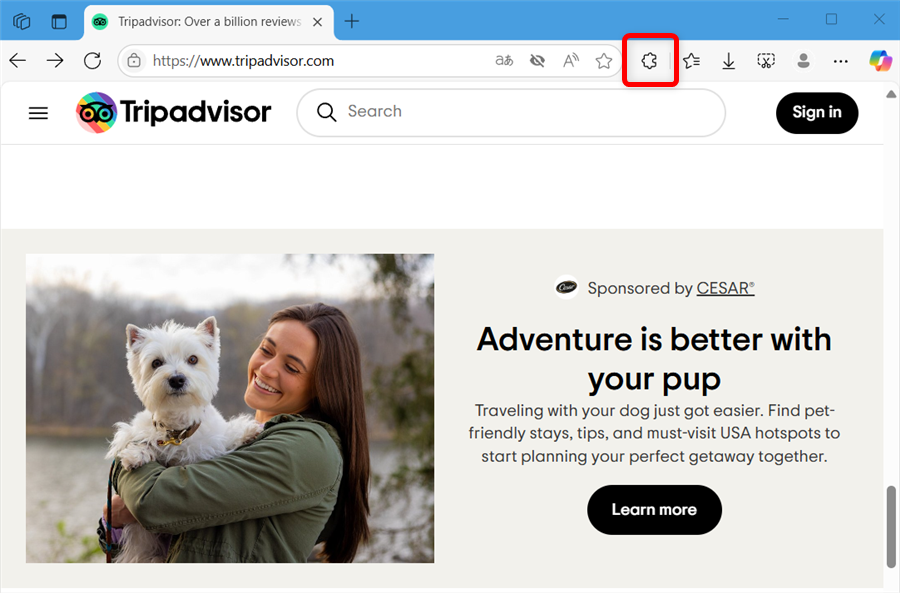Open Tripadvisor hamburger menu
This screenshot has height=593, width=900.
coord(38,113)
